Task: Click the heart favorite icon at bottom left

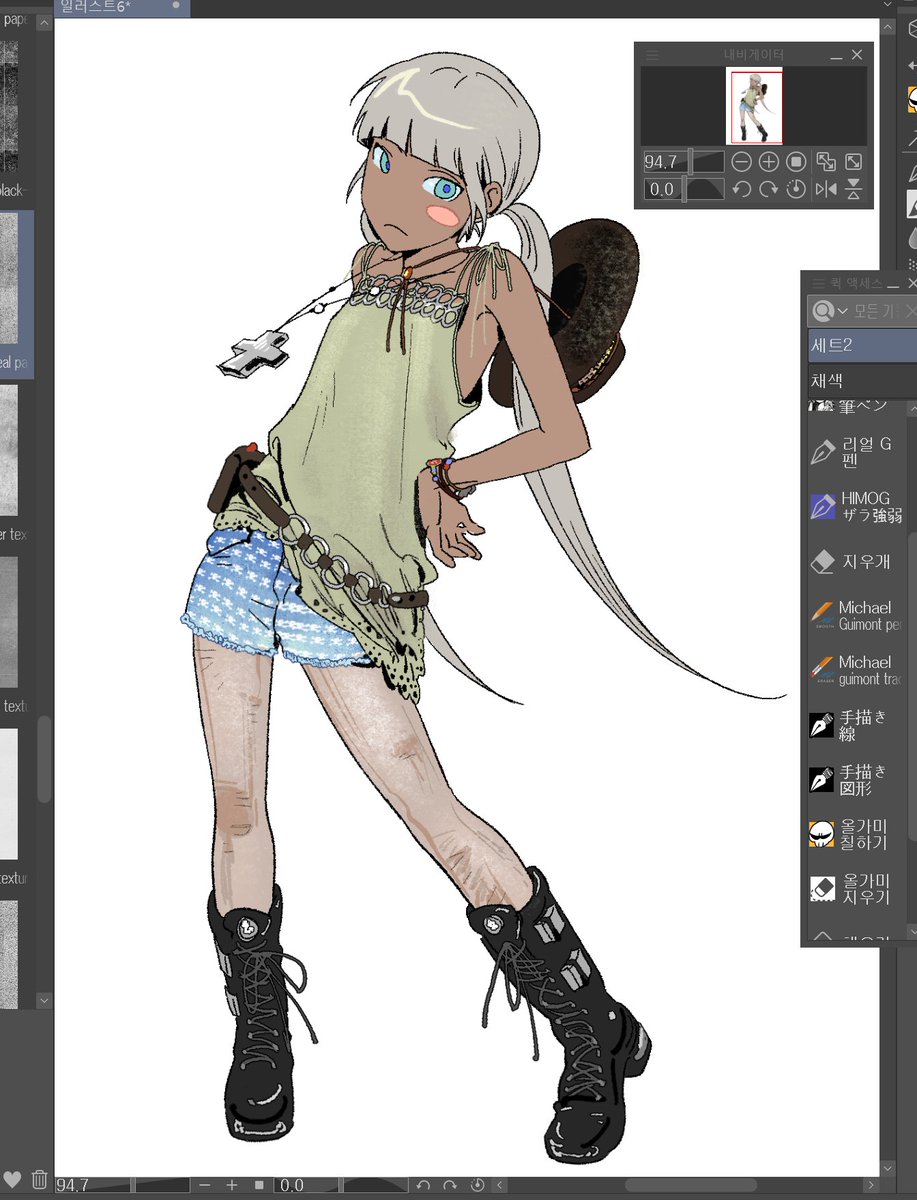Action: (12, 1180)
